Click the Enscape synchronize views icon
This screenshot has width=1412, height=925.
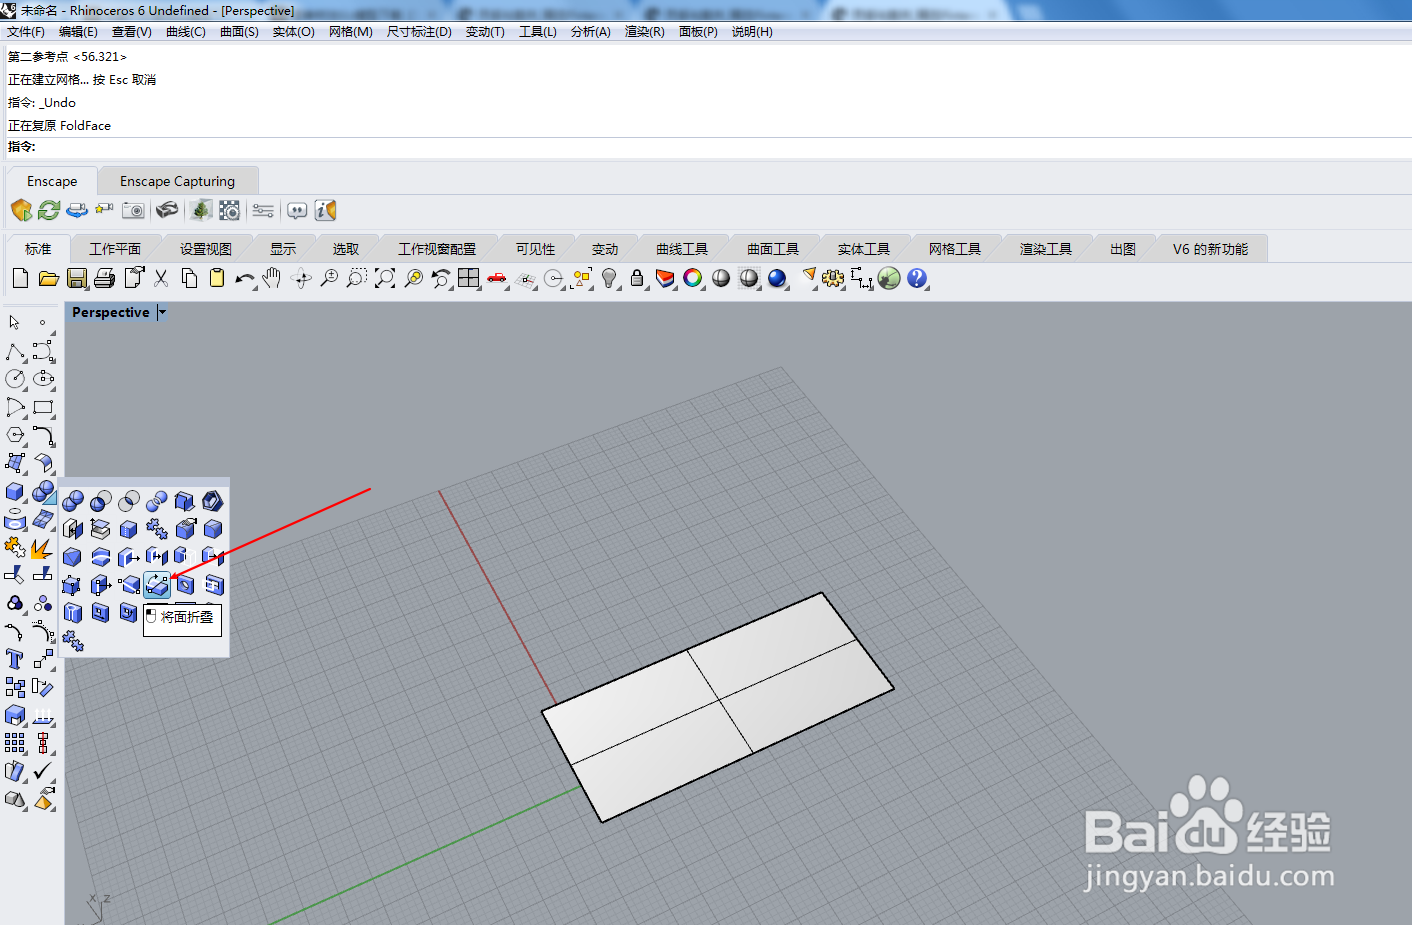point(77,210)
